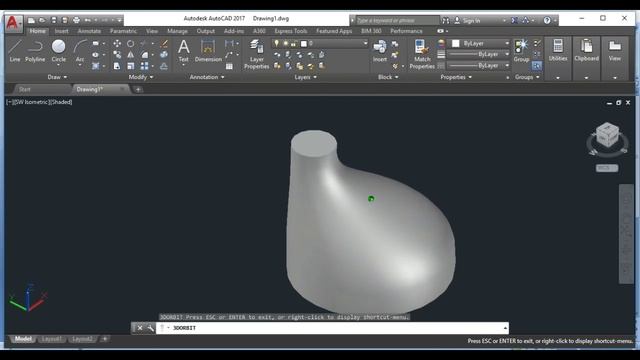Open the Output ribbon tab

coord(205,31)
